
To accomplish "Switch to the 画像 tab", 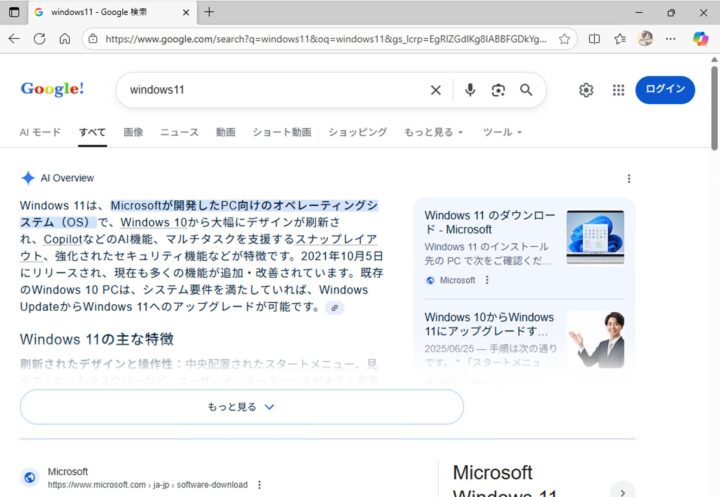I will [x=133, y=132].
